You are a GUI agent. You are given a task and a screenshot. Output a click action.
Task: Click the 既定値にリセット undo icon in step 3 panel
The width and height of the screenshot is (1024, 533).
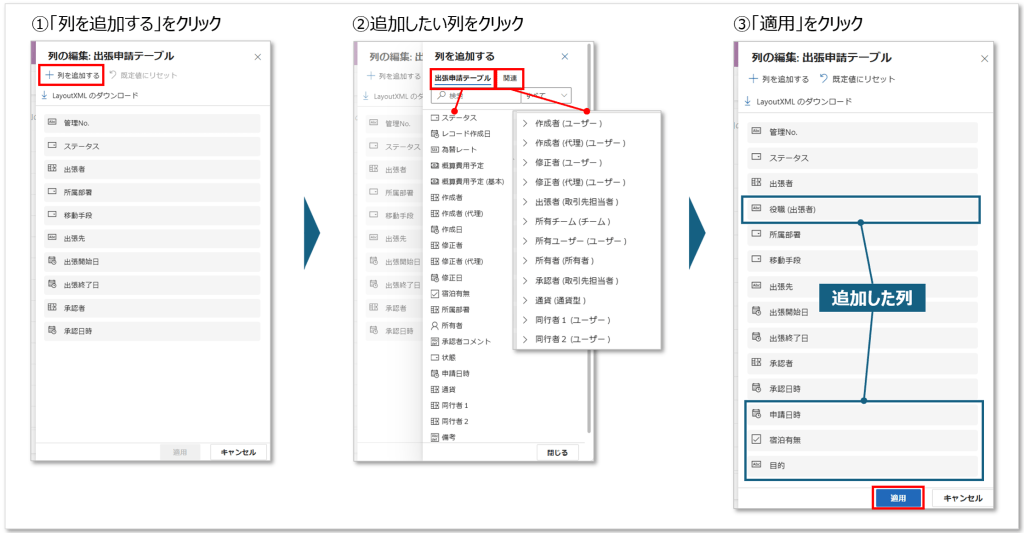[823, 79]
